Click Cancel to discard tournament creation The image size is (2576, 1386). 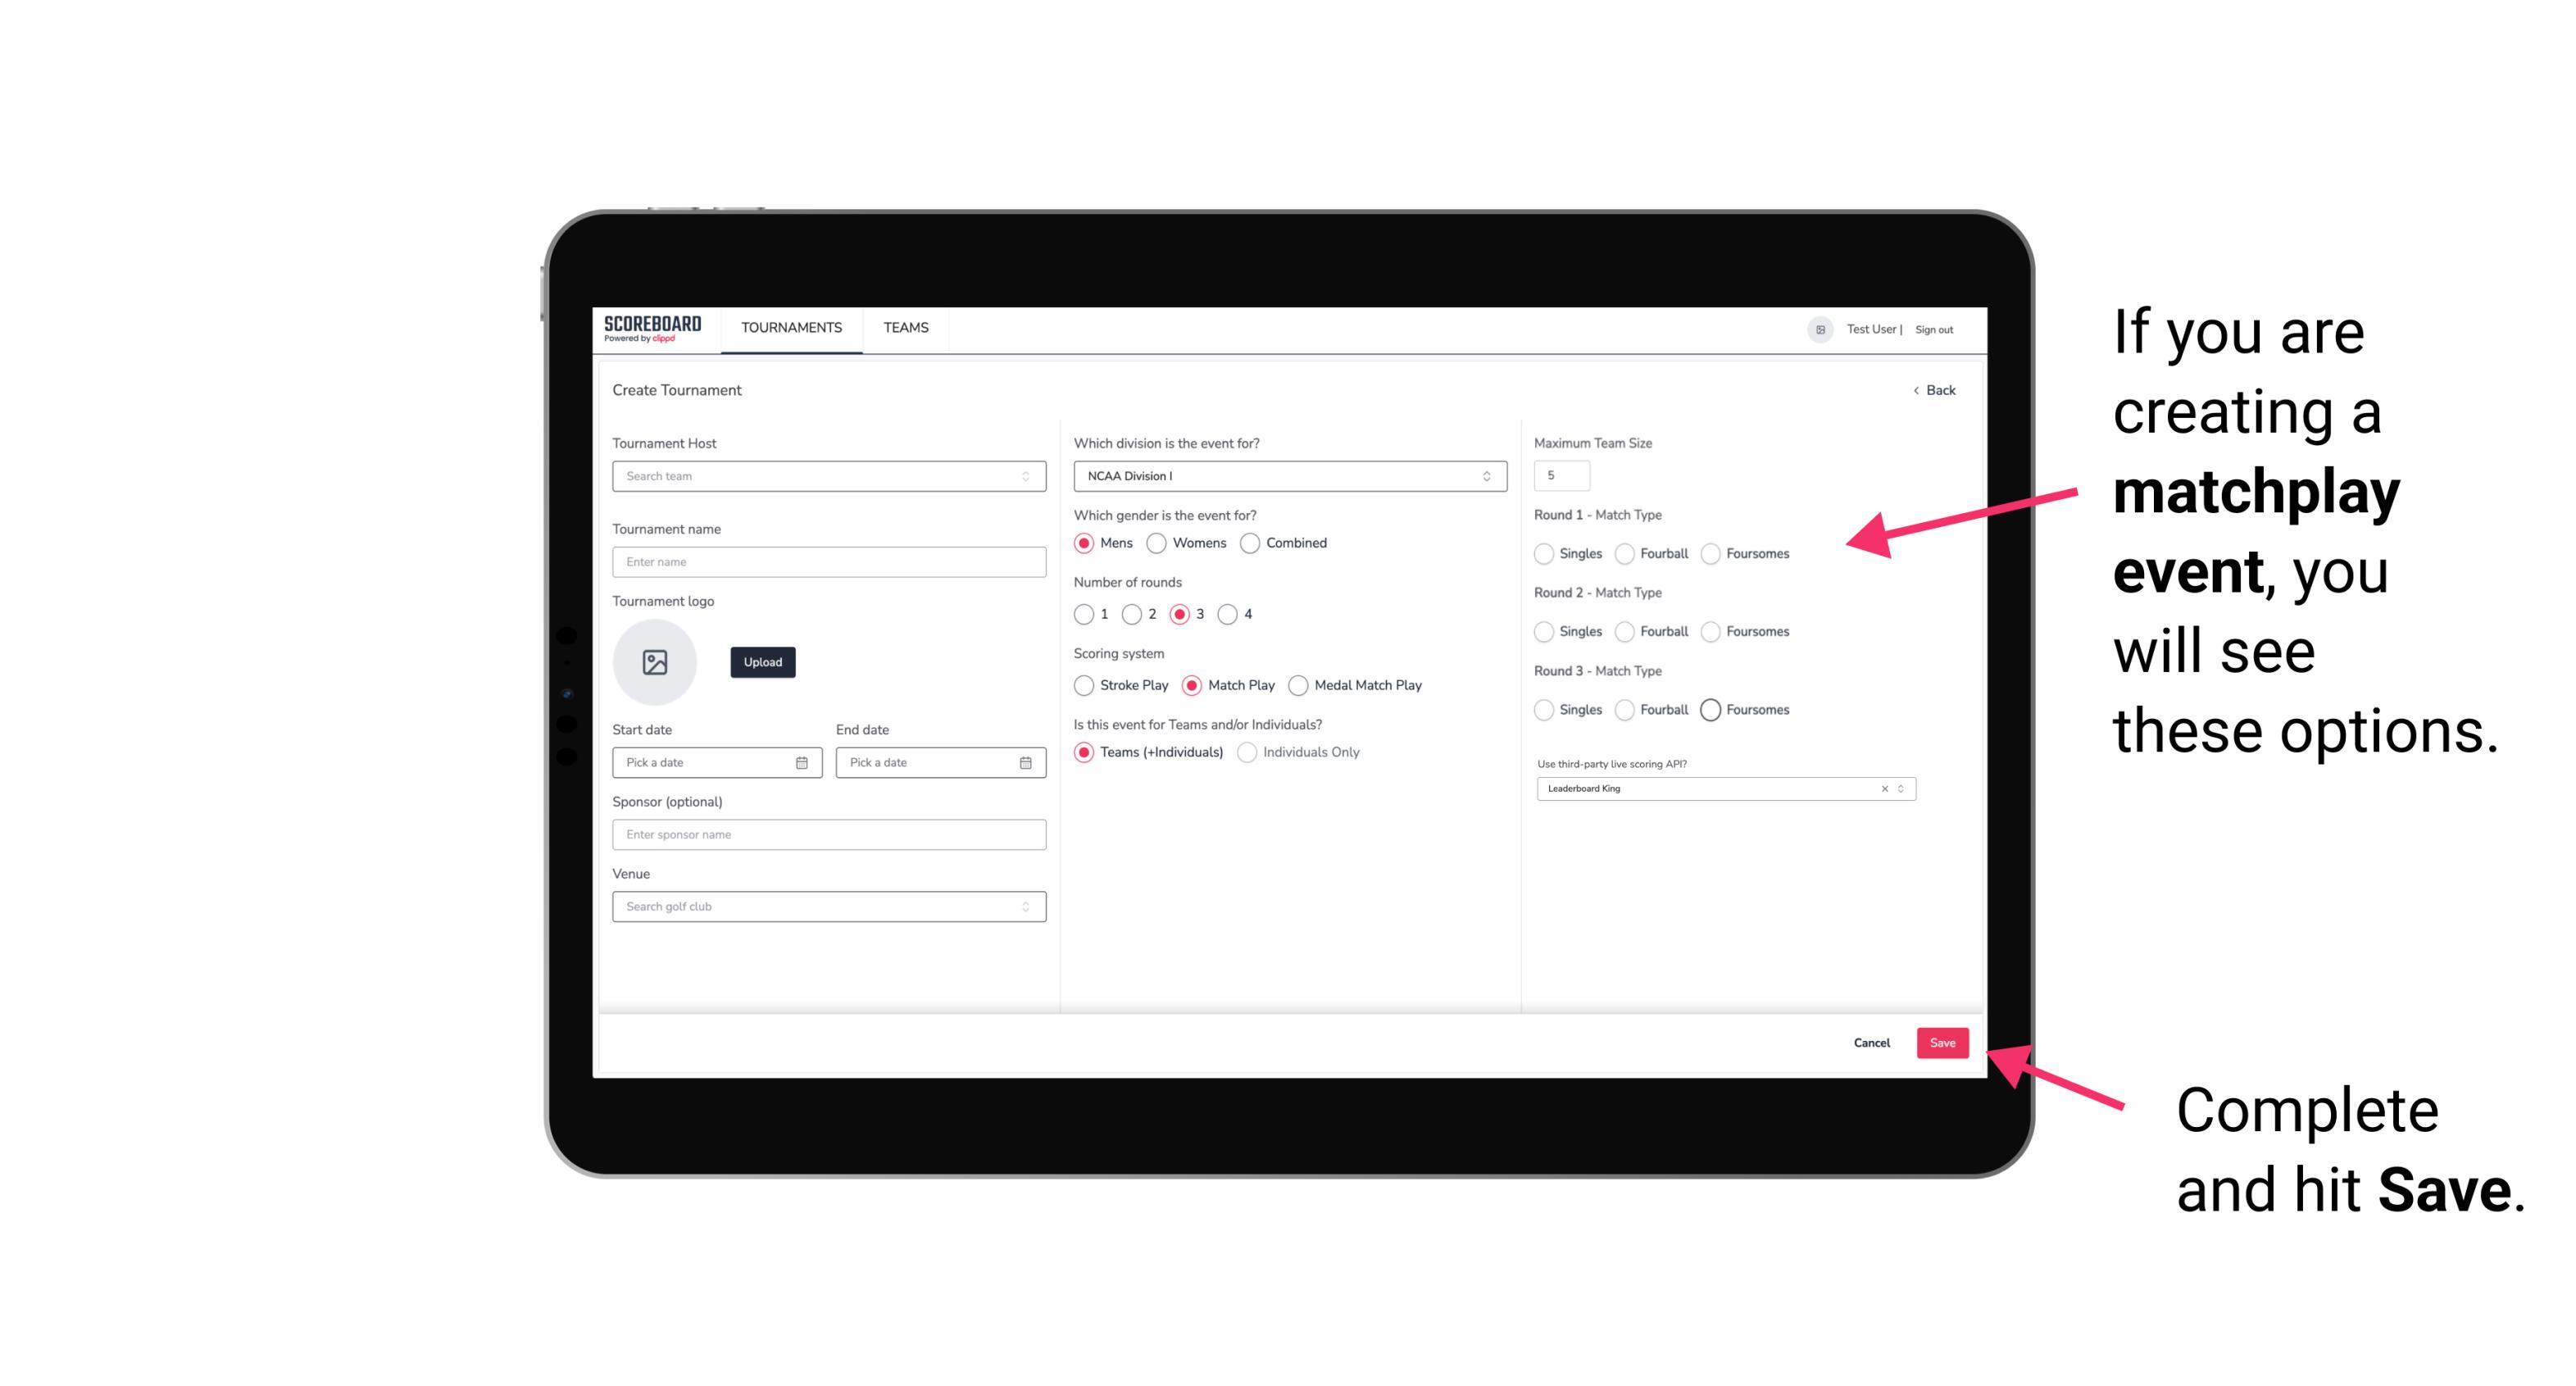[x=1873, y=1041]
